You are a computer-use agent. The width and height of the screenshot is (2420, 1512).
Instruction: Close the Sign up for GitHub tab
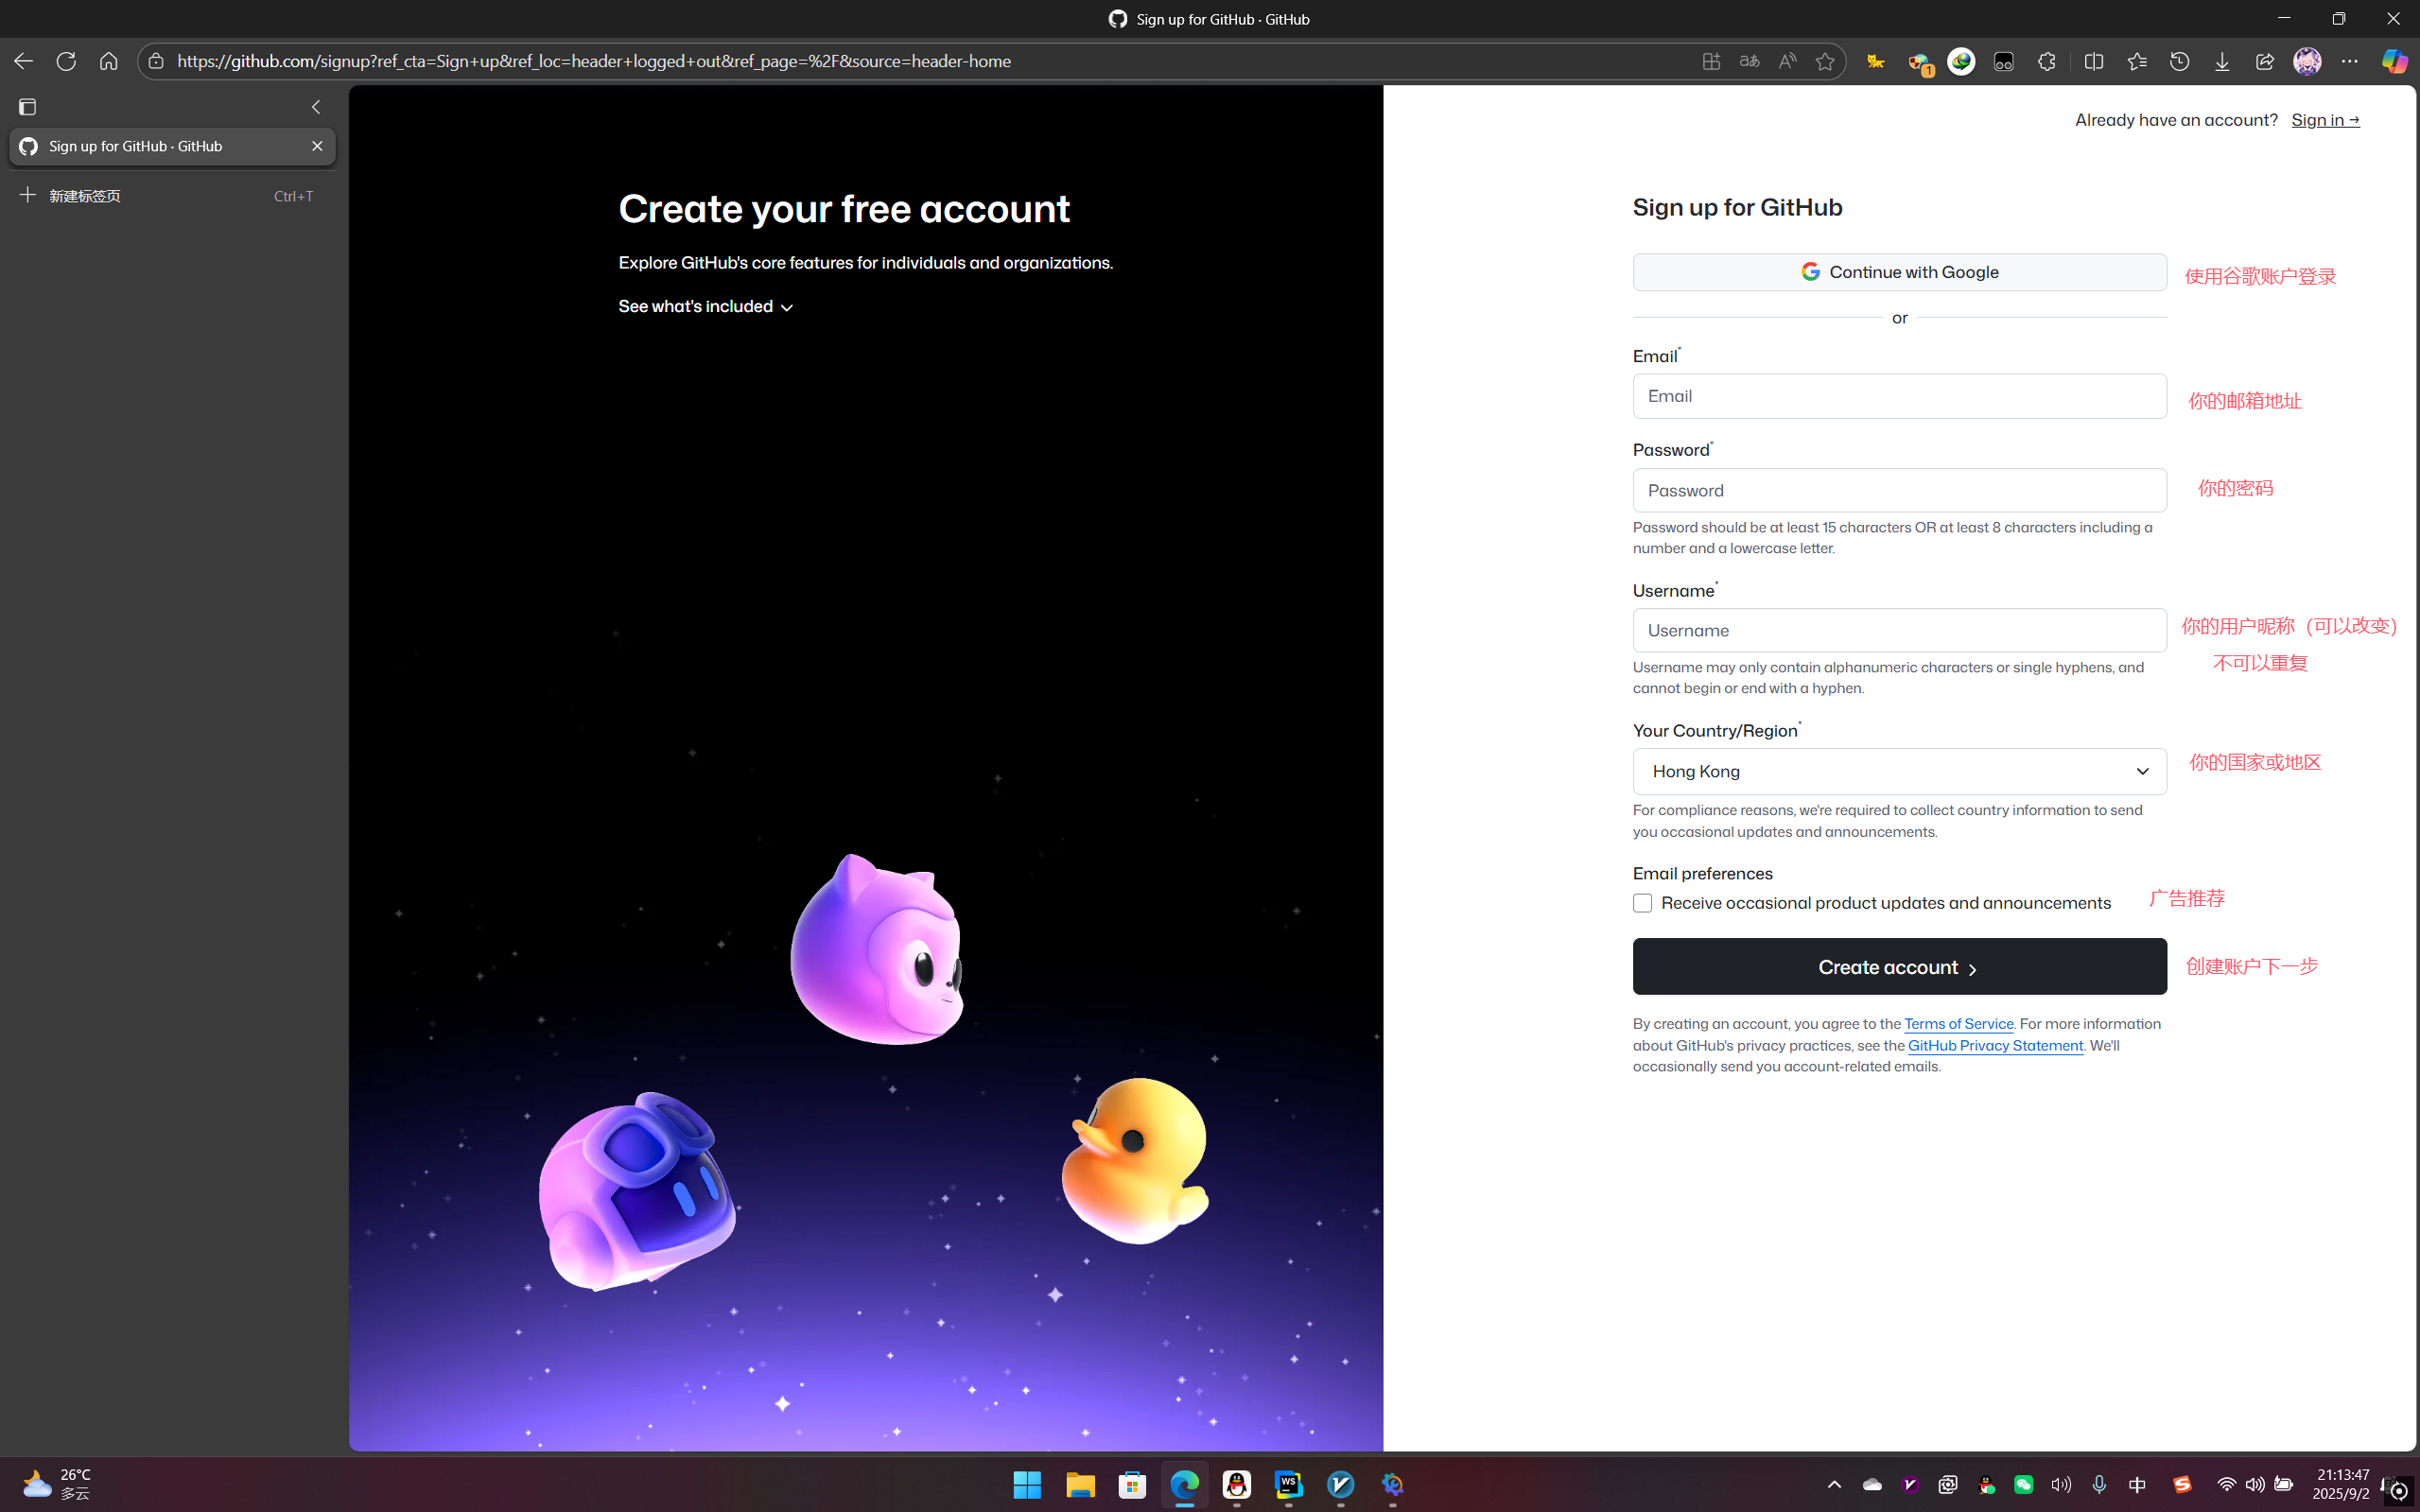point(317,146)
